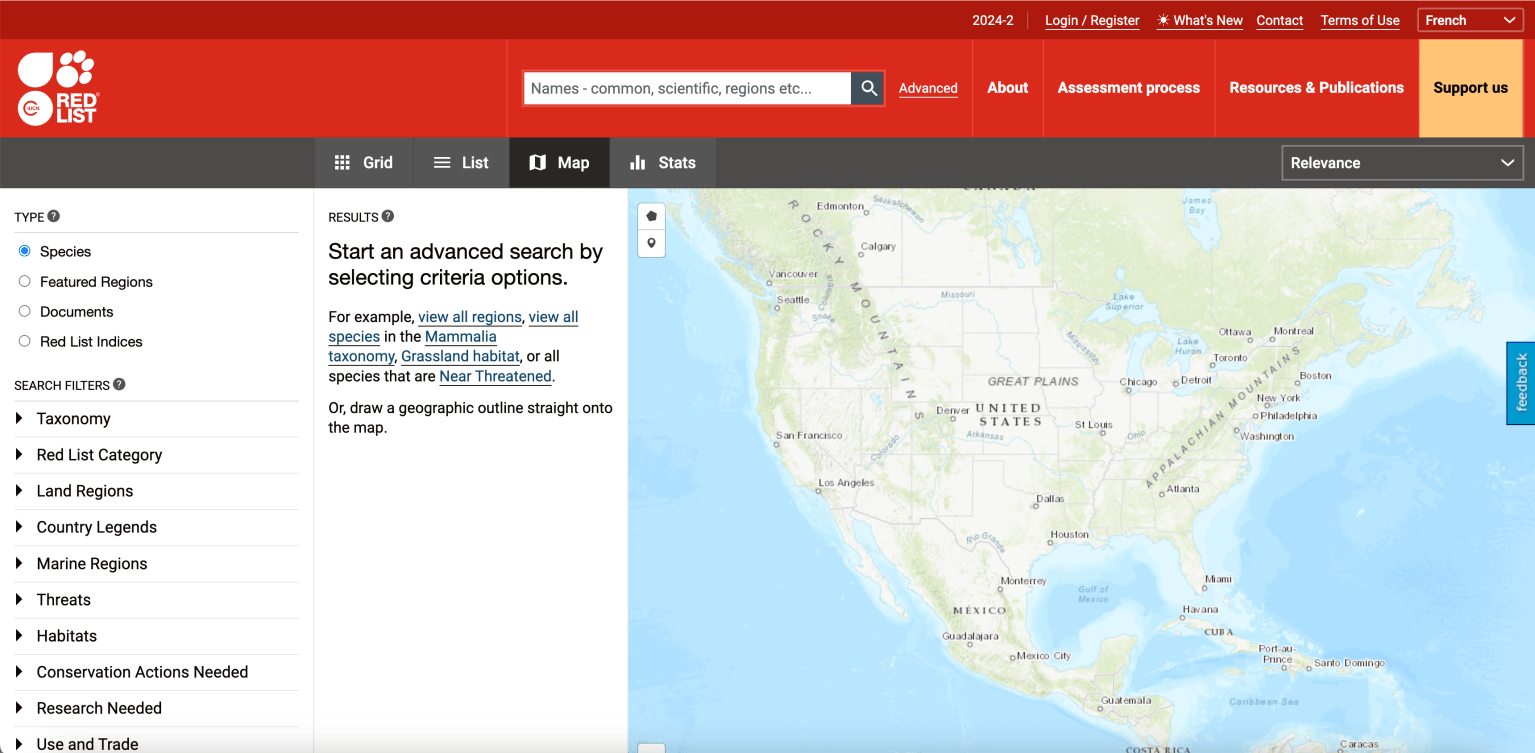Click the IUCN Red List logo

click(x=58, y=88)
